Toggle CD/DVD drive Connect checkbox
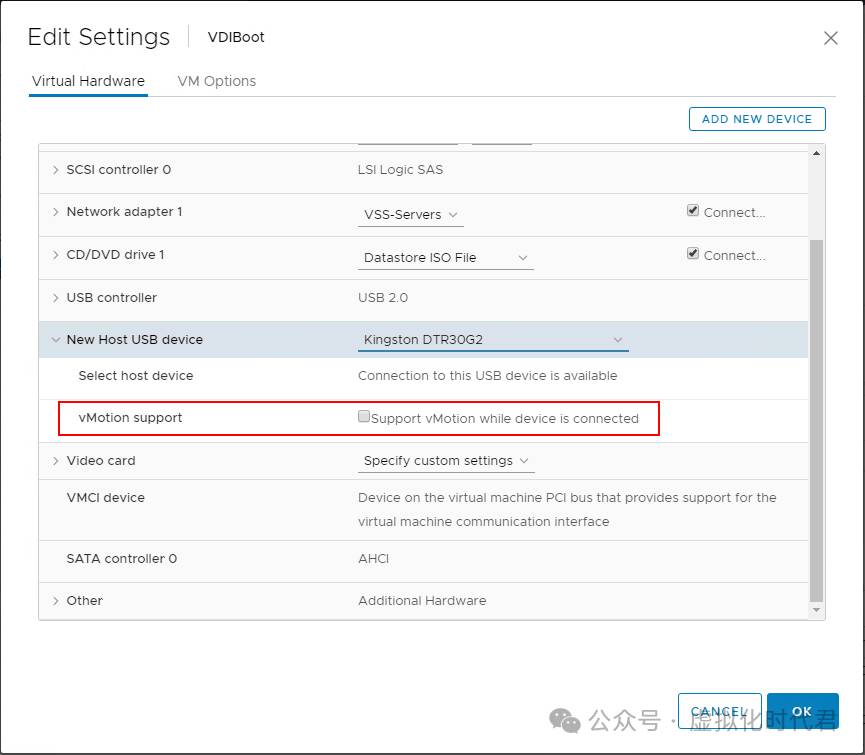 693,254
